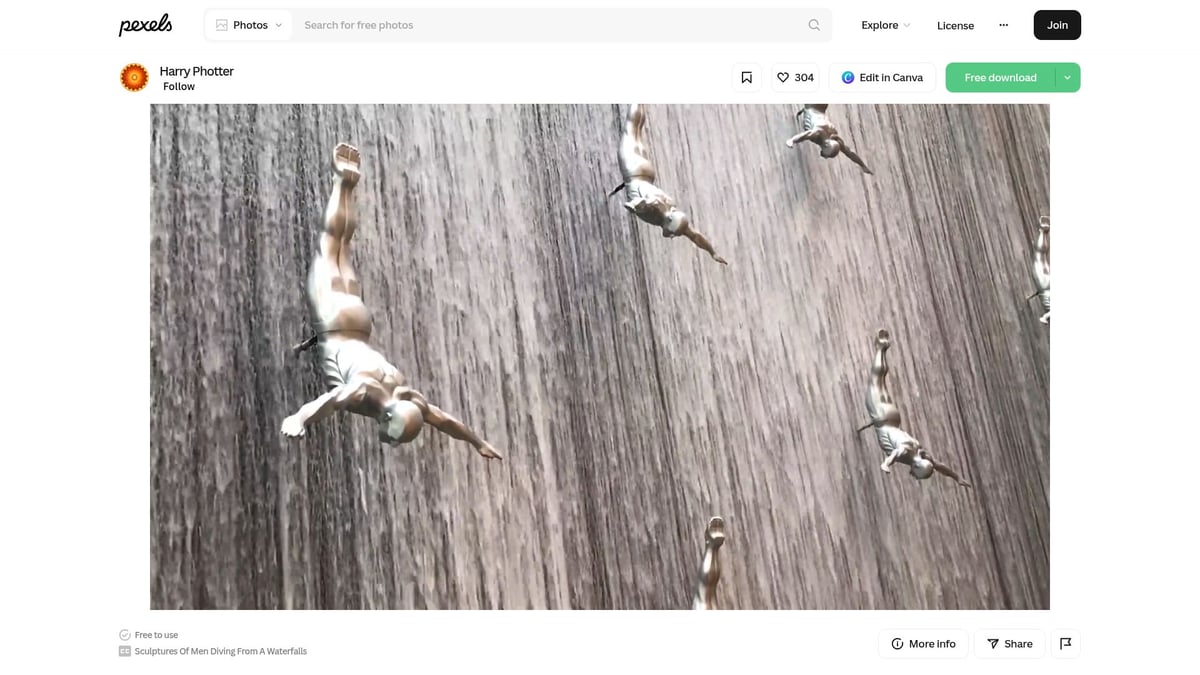Follow photographer Harry Photter
Image resolution: width=1200 pixels, height=675 pixels.
click(x=179, y=86)
